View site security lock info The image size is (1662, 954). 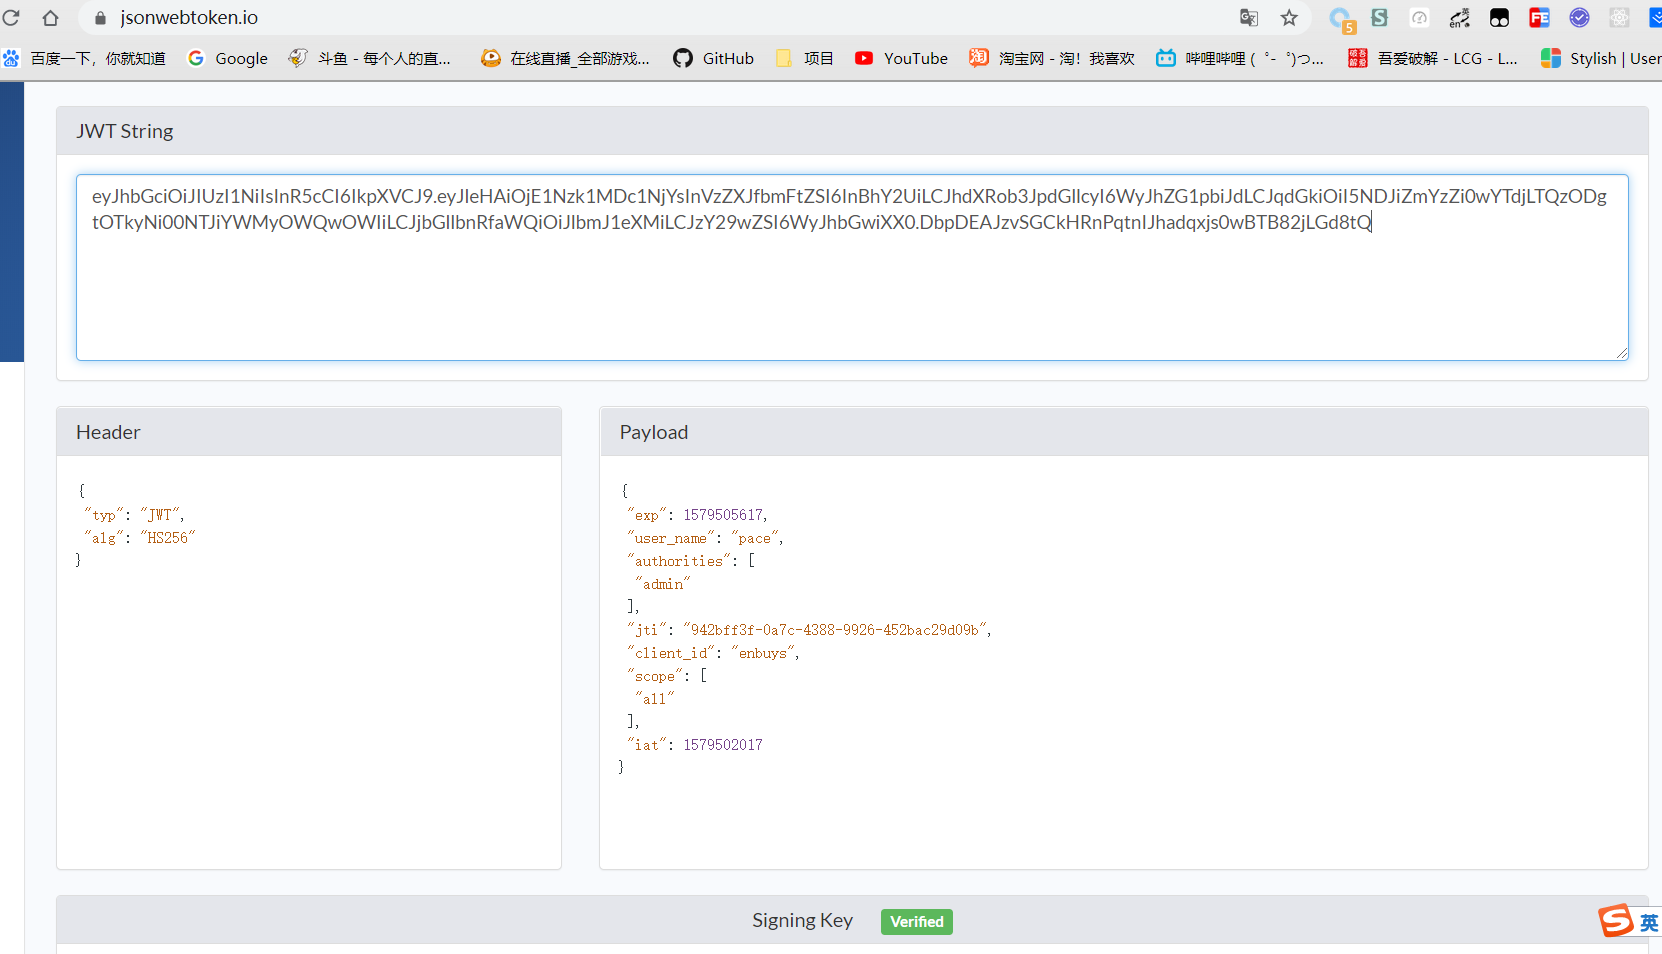pos(100,18)
